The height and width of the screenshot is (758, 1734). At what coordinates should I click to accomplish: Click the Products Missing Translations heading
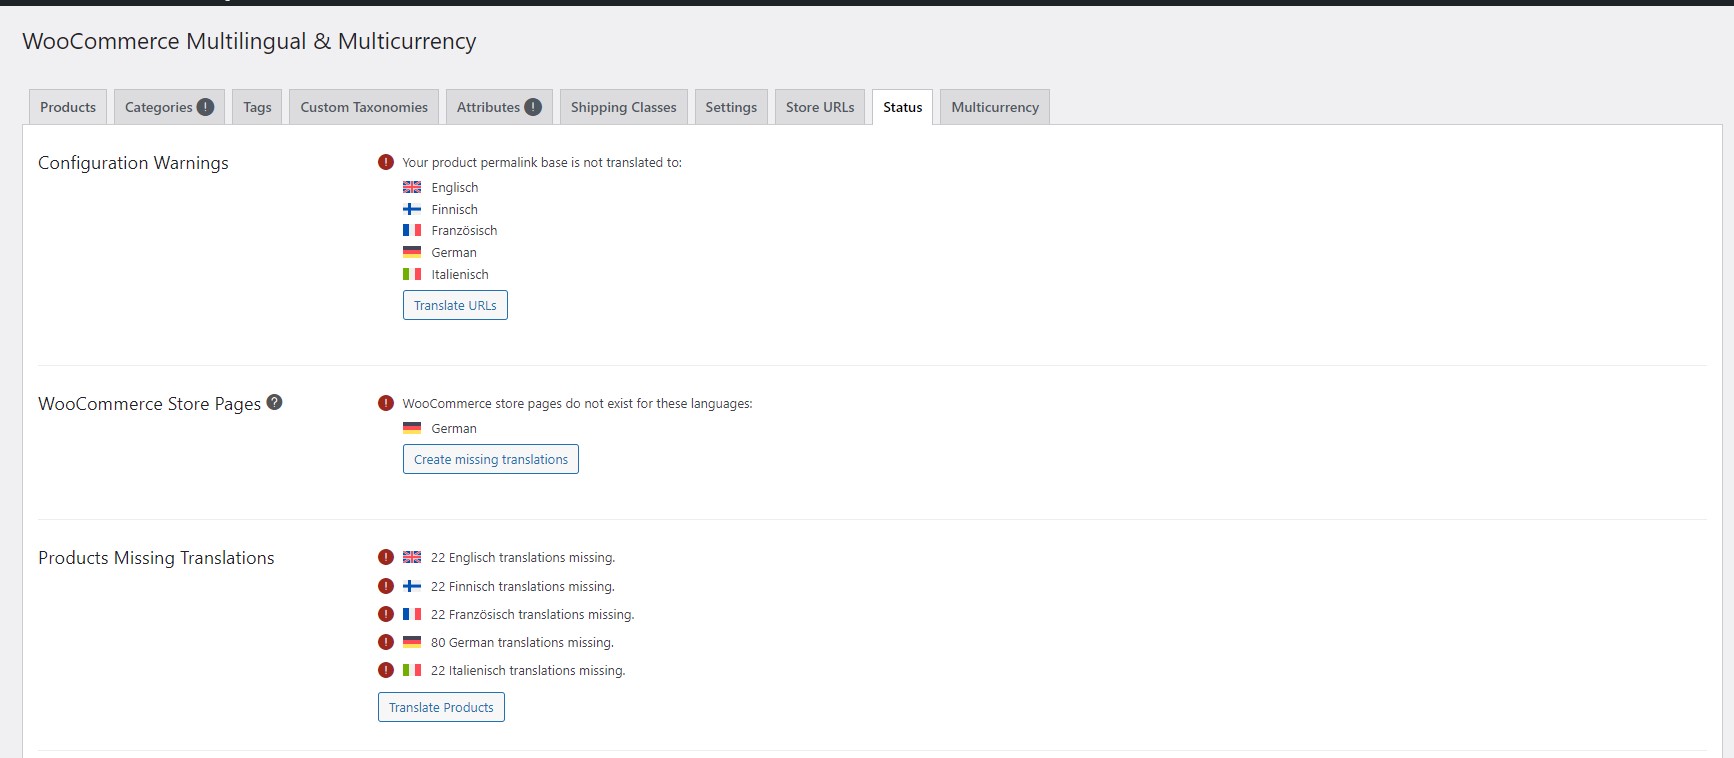tap(156, 558)
